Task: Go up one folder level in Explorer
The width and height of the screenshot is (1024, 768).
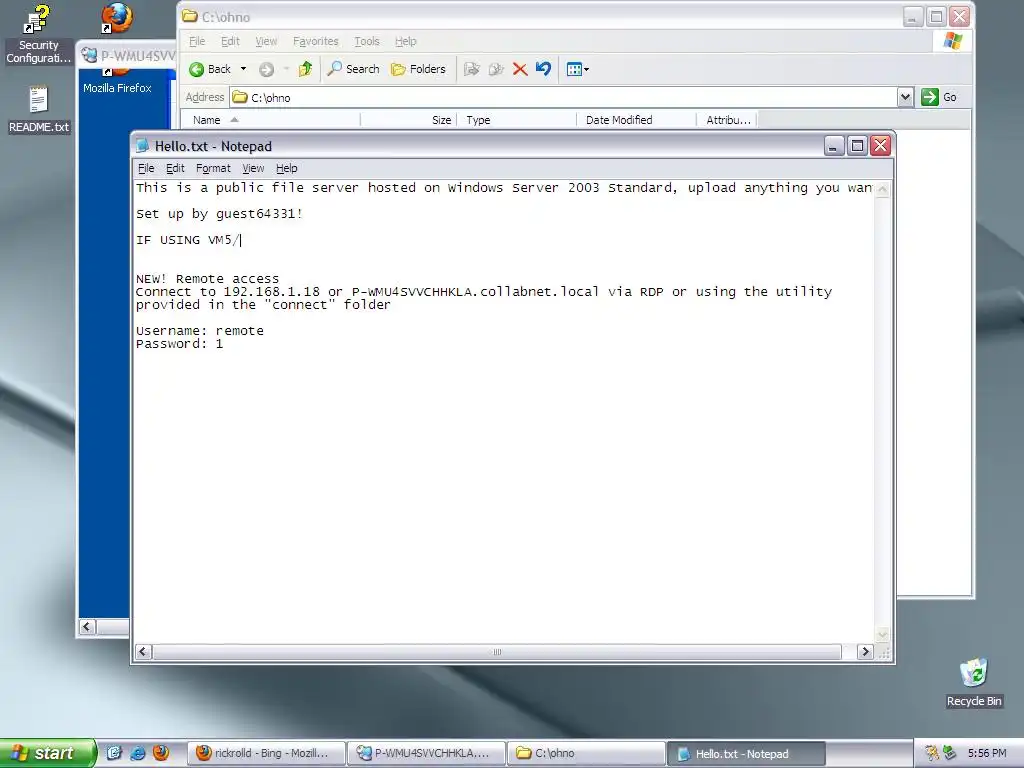Action: tap(305, 69)
